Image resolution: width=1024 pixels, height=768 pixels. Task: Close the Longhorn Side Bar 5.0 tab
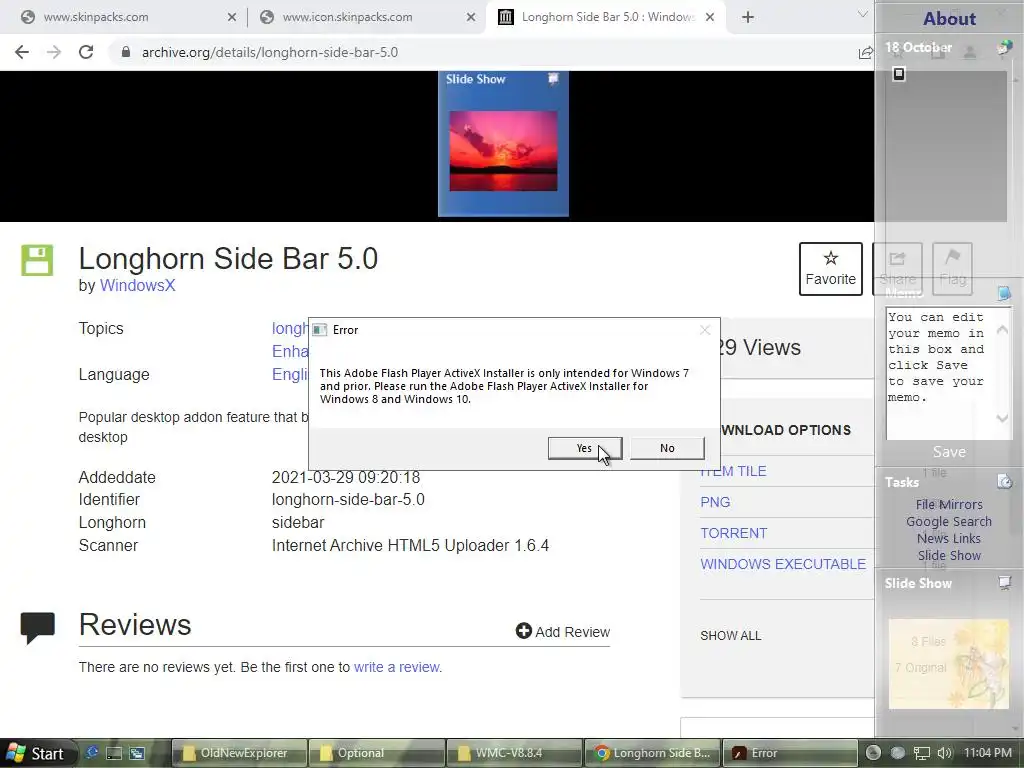(x=710, y=18)
